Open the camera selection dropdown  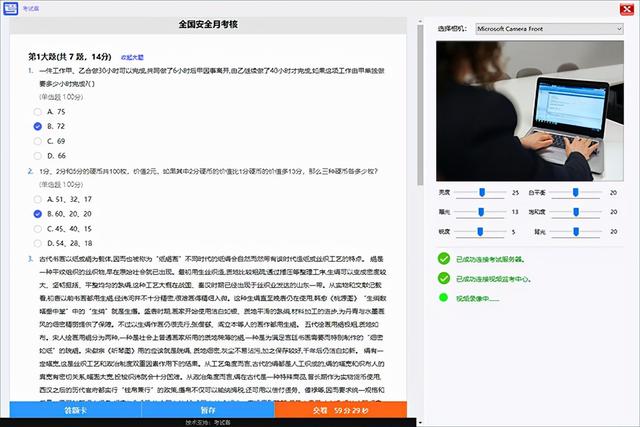[549, 29]
